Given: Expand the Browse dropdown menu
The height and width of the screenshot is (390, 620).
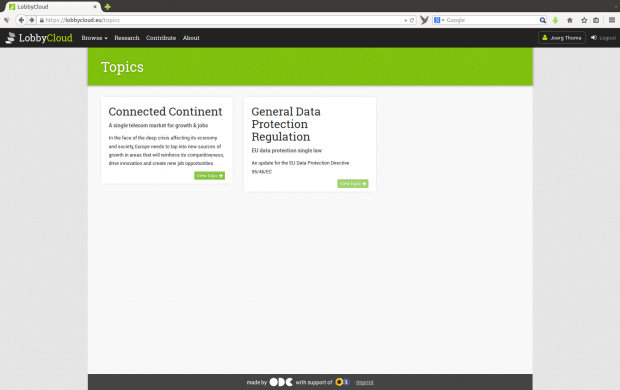Looking at the screenshot, I should coord(95,38).
